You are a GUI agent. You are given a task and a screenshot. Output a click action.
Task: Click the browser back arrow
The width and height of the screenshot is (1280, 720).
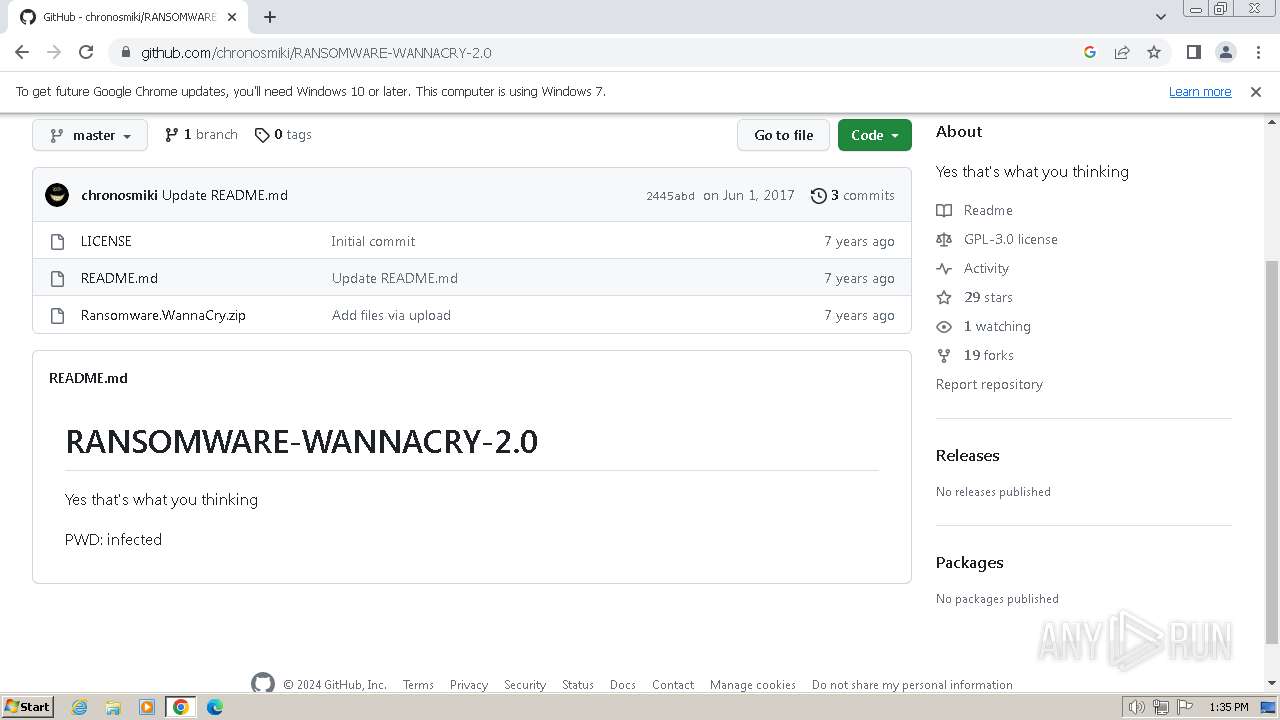pyautogui.click(x=22, y=52)
